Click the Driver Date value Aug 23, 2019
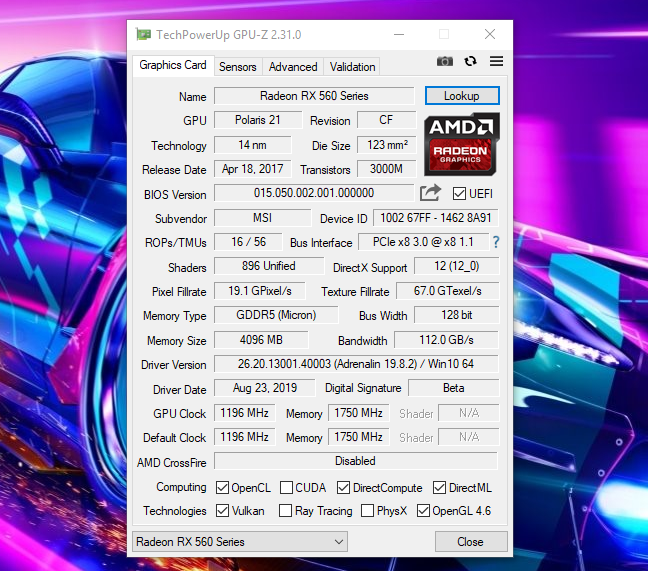The height and width of the screenshot is (571, 648). (265, 388)
